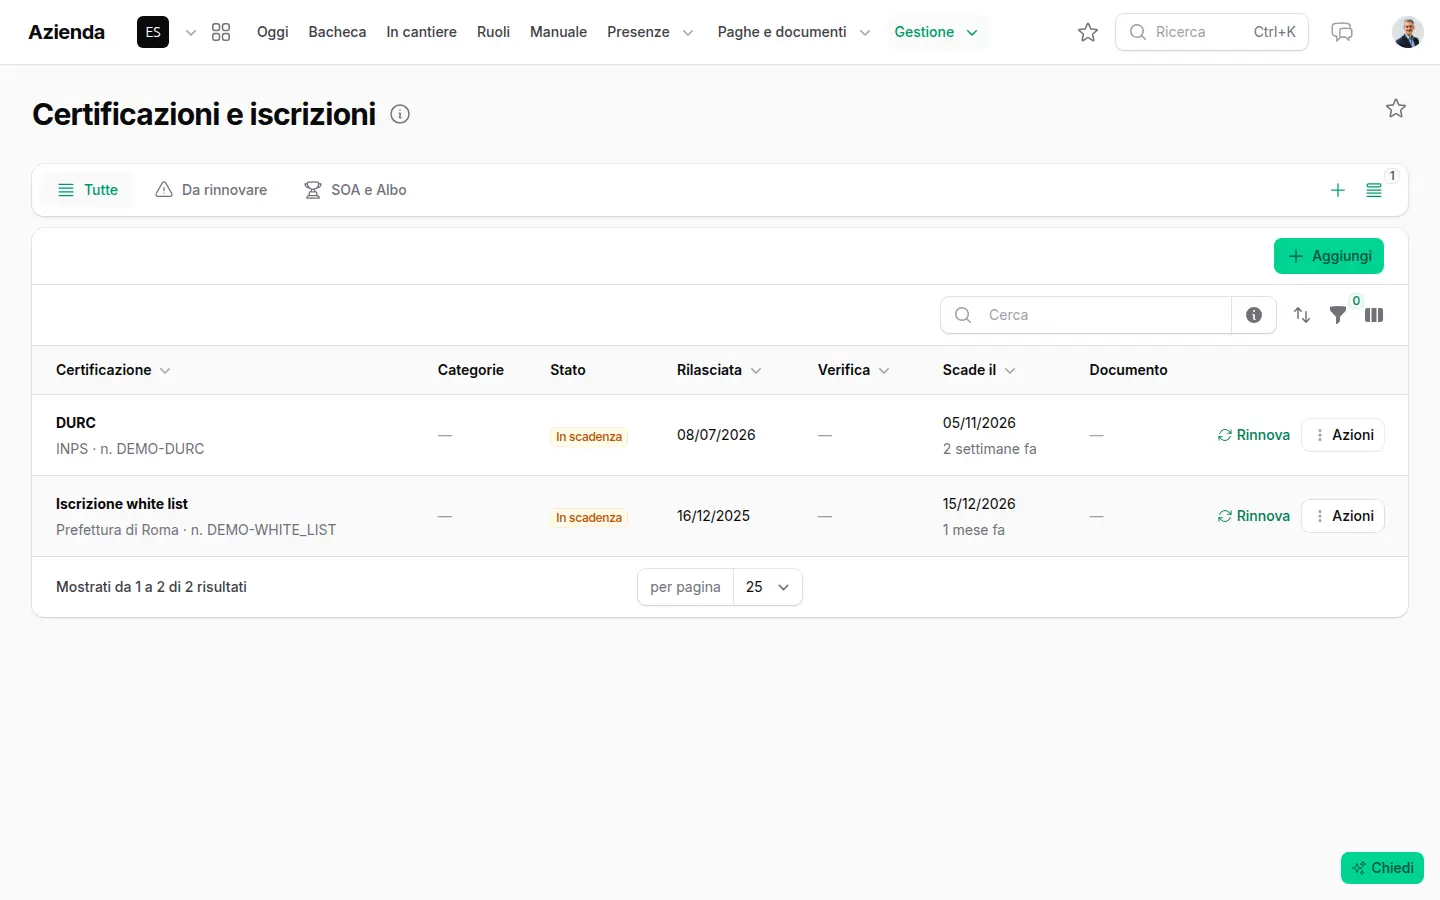This screenshot has width=1440, height=900.
Task: Click the ES company badge
Action: pyautogui.click(x=153, y=32)
